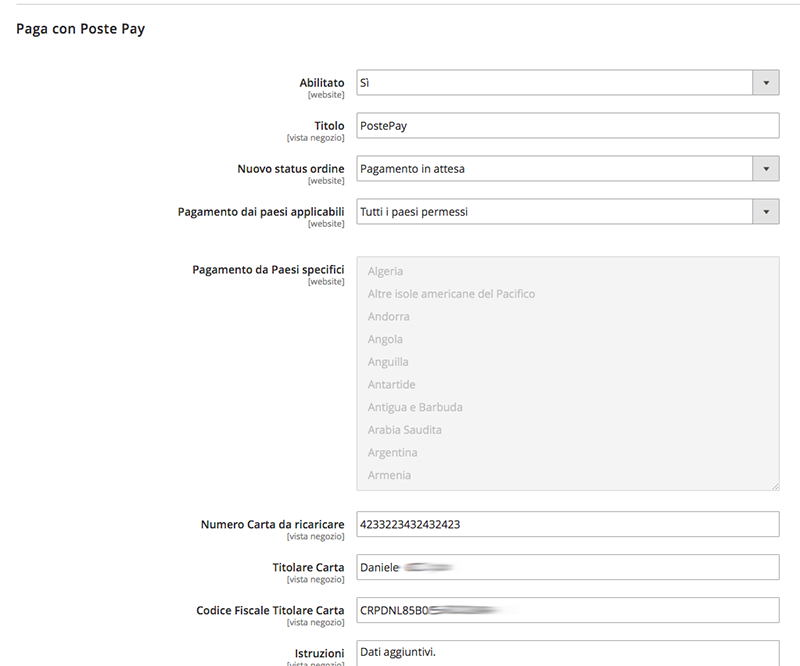This screenshot has width=800, height=666.
Task: Click the Titolo field containing PostePay
Action: click(x=568, y=126)
